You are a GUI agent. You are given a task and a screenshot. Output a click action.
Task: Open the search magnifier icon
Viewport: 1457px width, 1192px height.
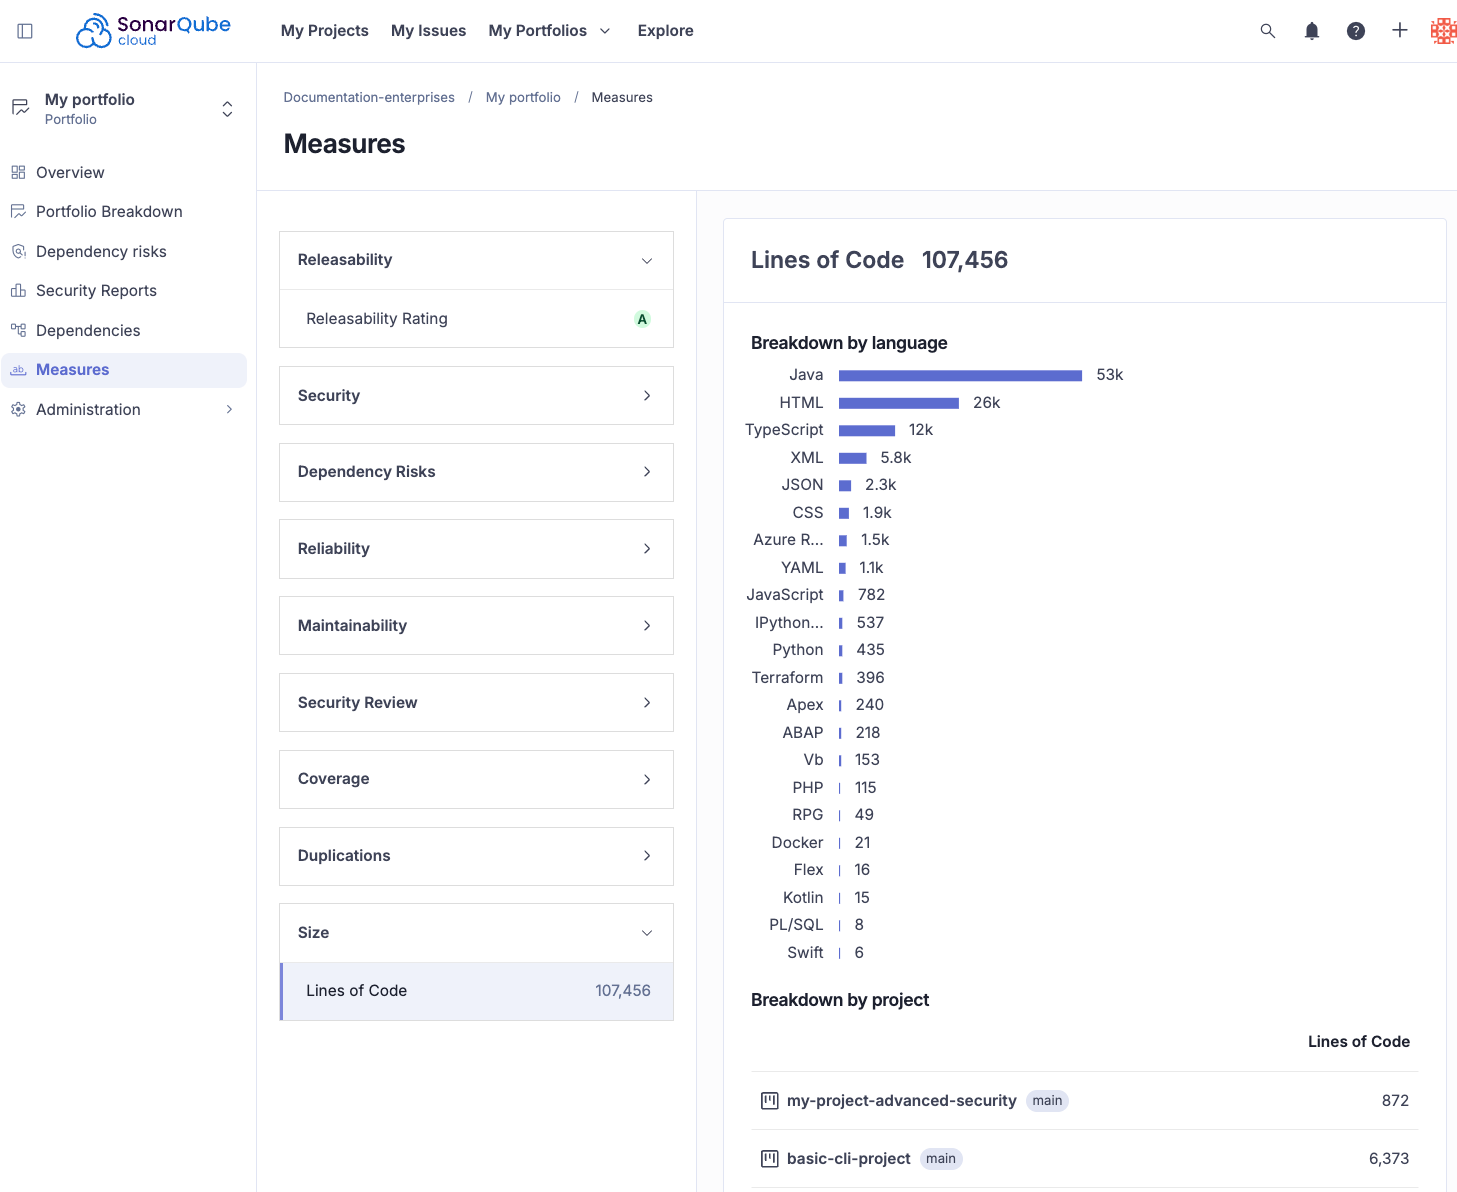pos(1268,31)
